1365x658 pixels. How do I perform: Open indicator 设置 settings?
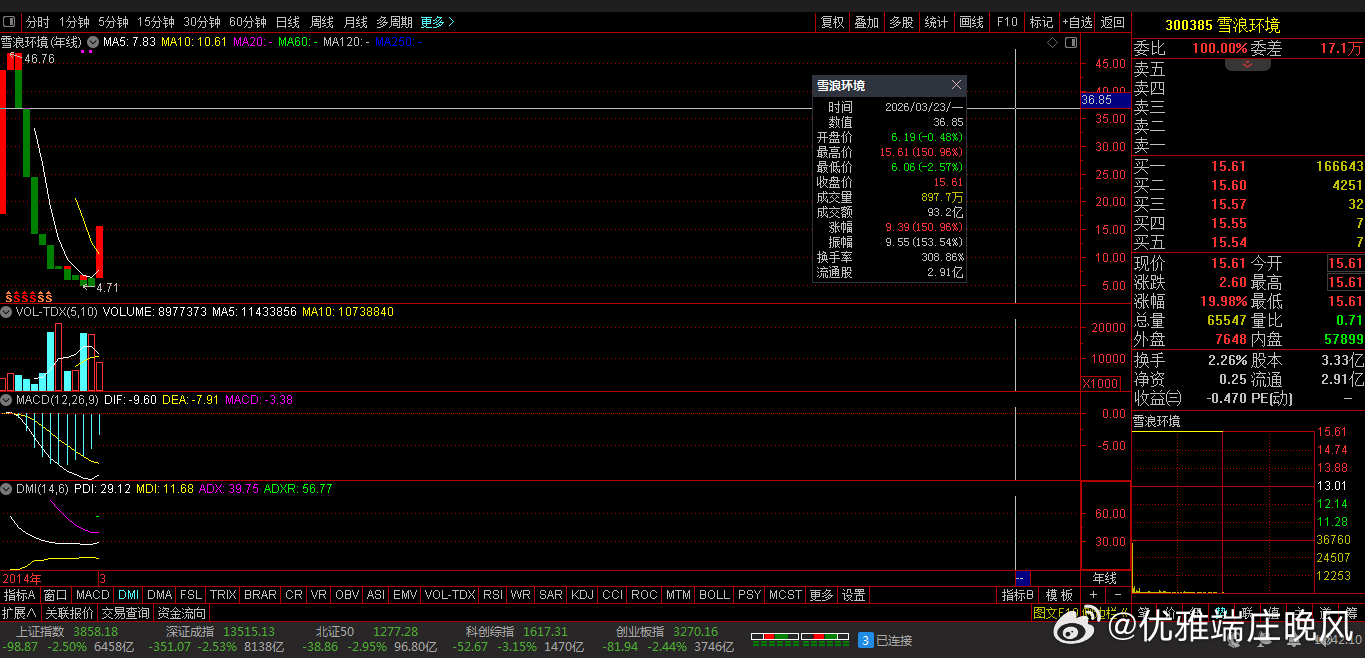[x=853, y=595]
